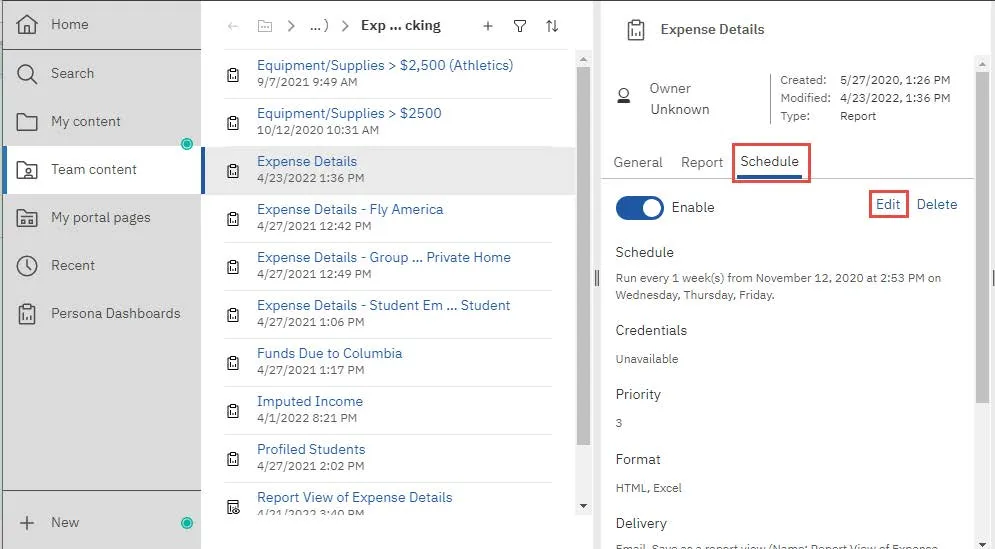This screenshot has width=995, height=549.
Task: Click report icon beside Equipment/Supplies > $2500
Action: [233, 122]
